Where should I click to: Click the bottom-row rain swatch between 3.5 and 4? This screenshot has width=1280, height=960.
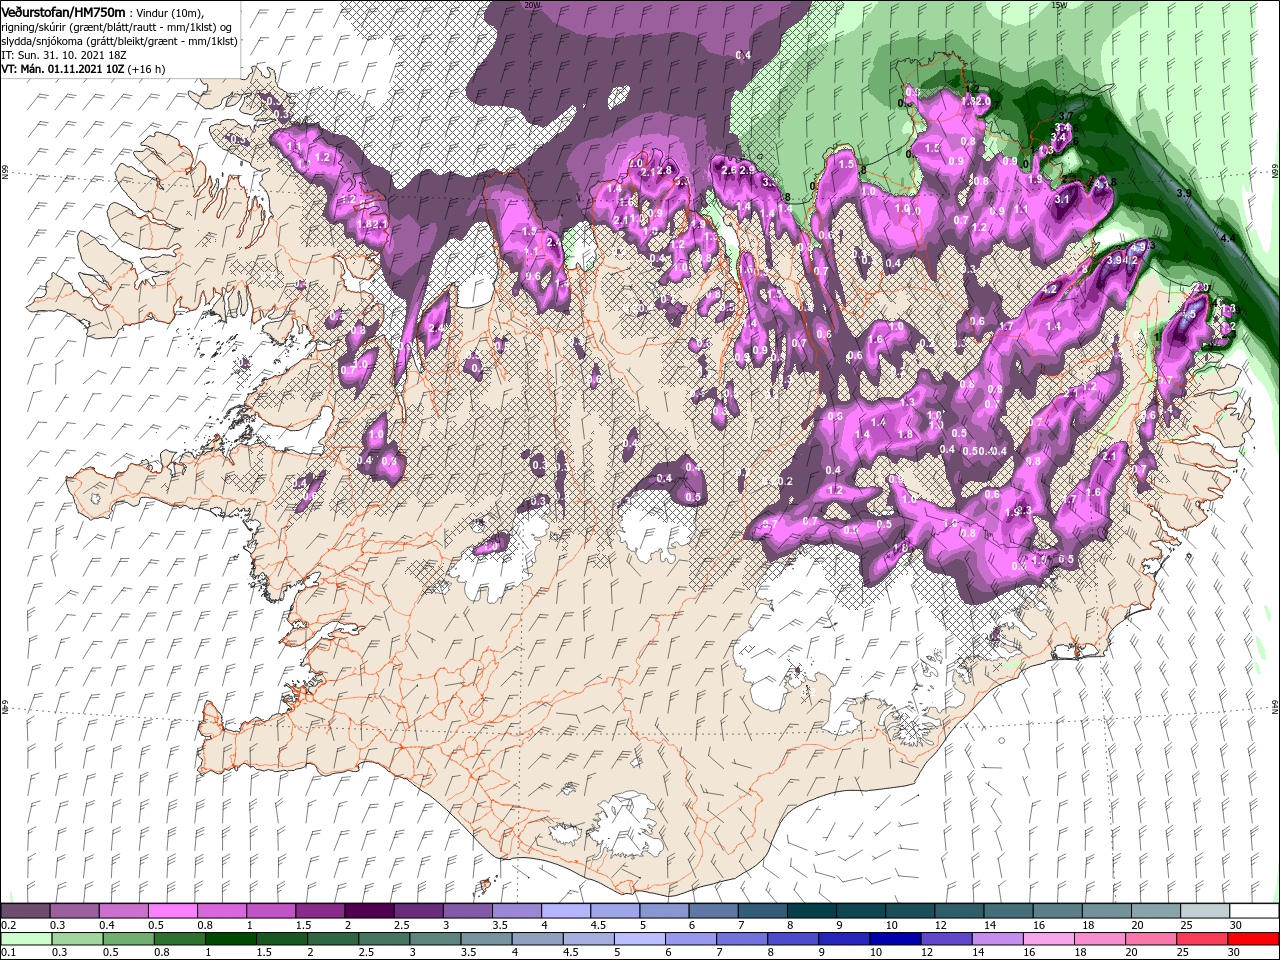(485, 938)
